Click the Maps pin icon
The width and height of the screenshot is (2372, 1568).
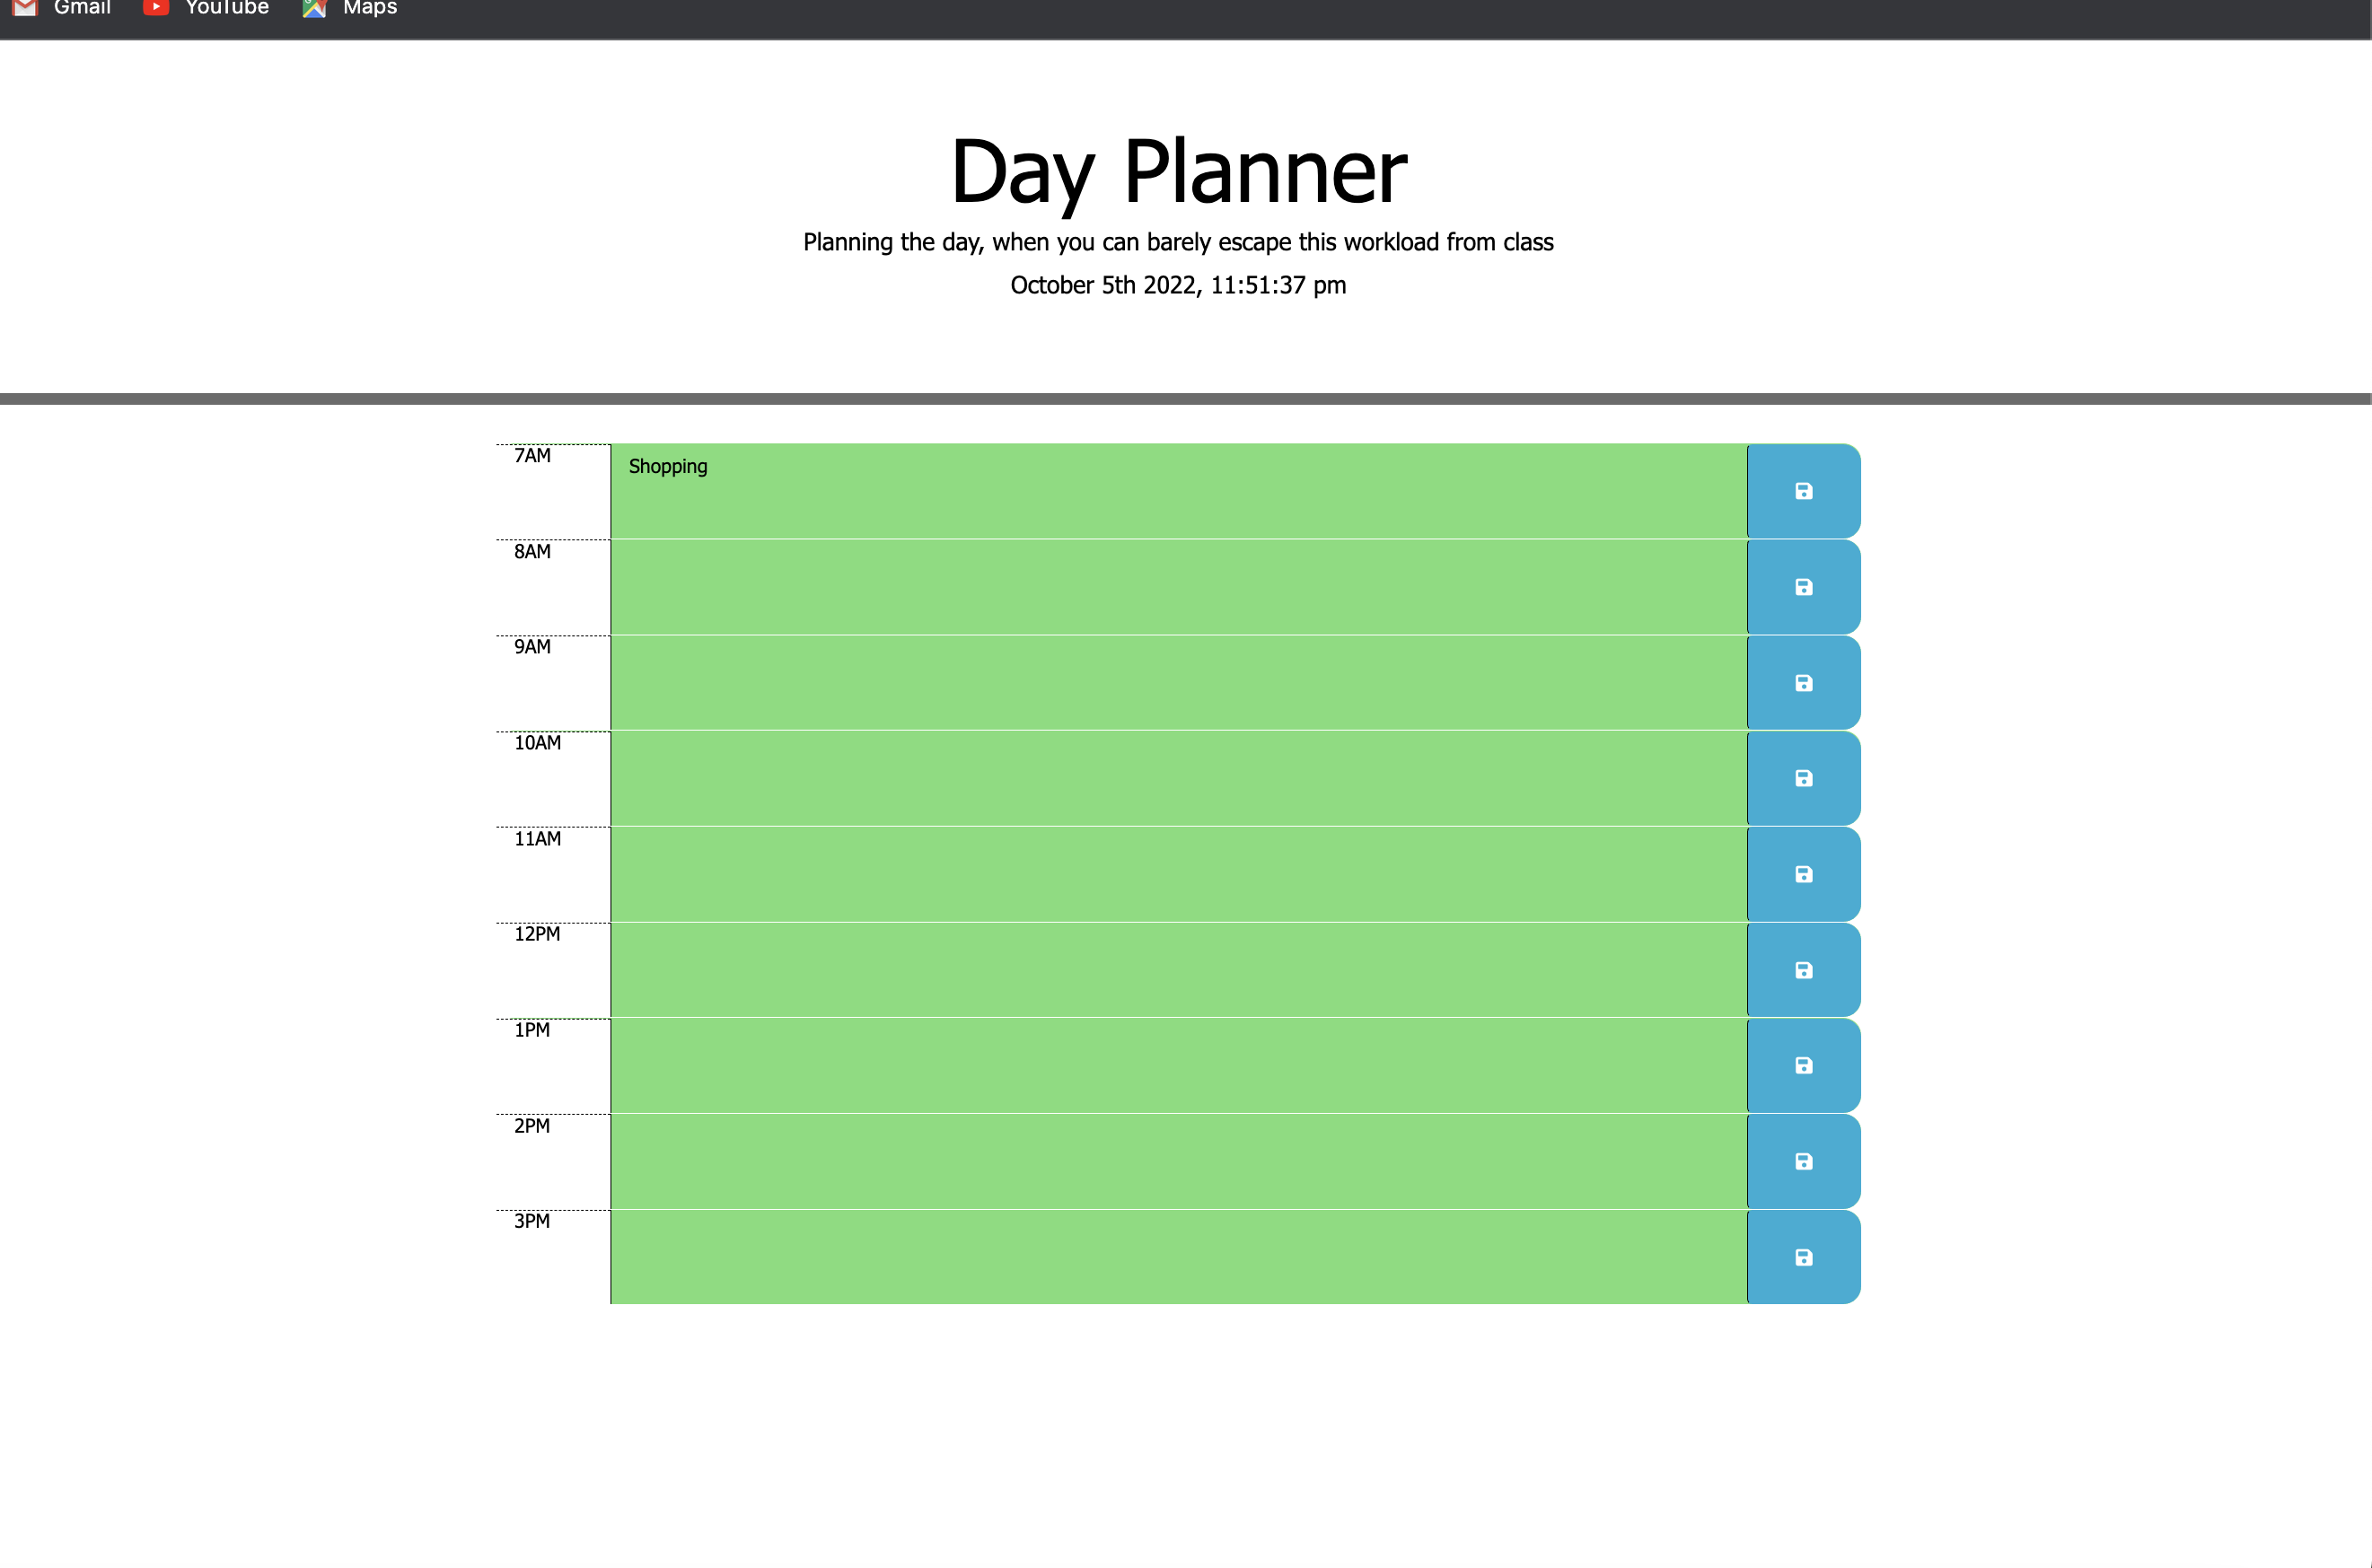point(313,8)
